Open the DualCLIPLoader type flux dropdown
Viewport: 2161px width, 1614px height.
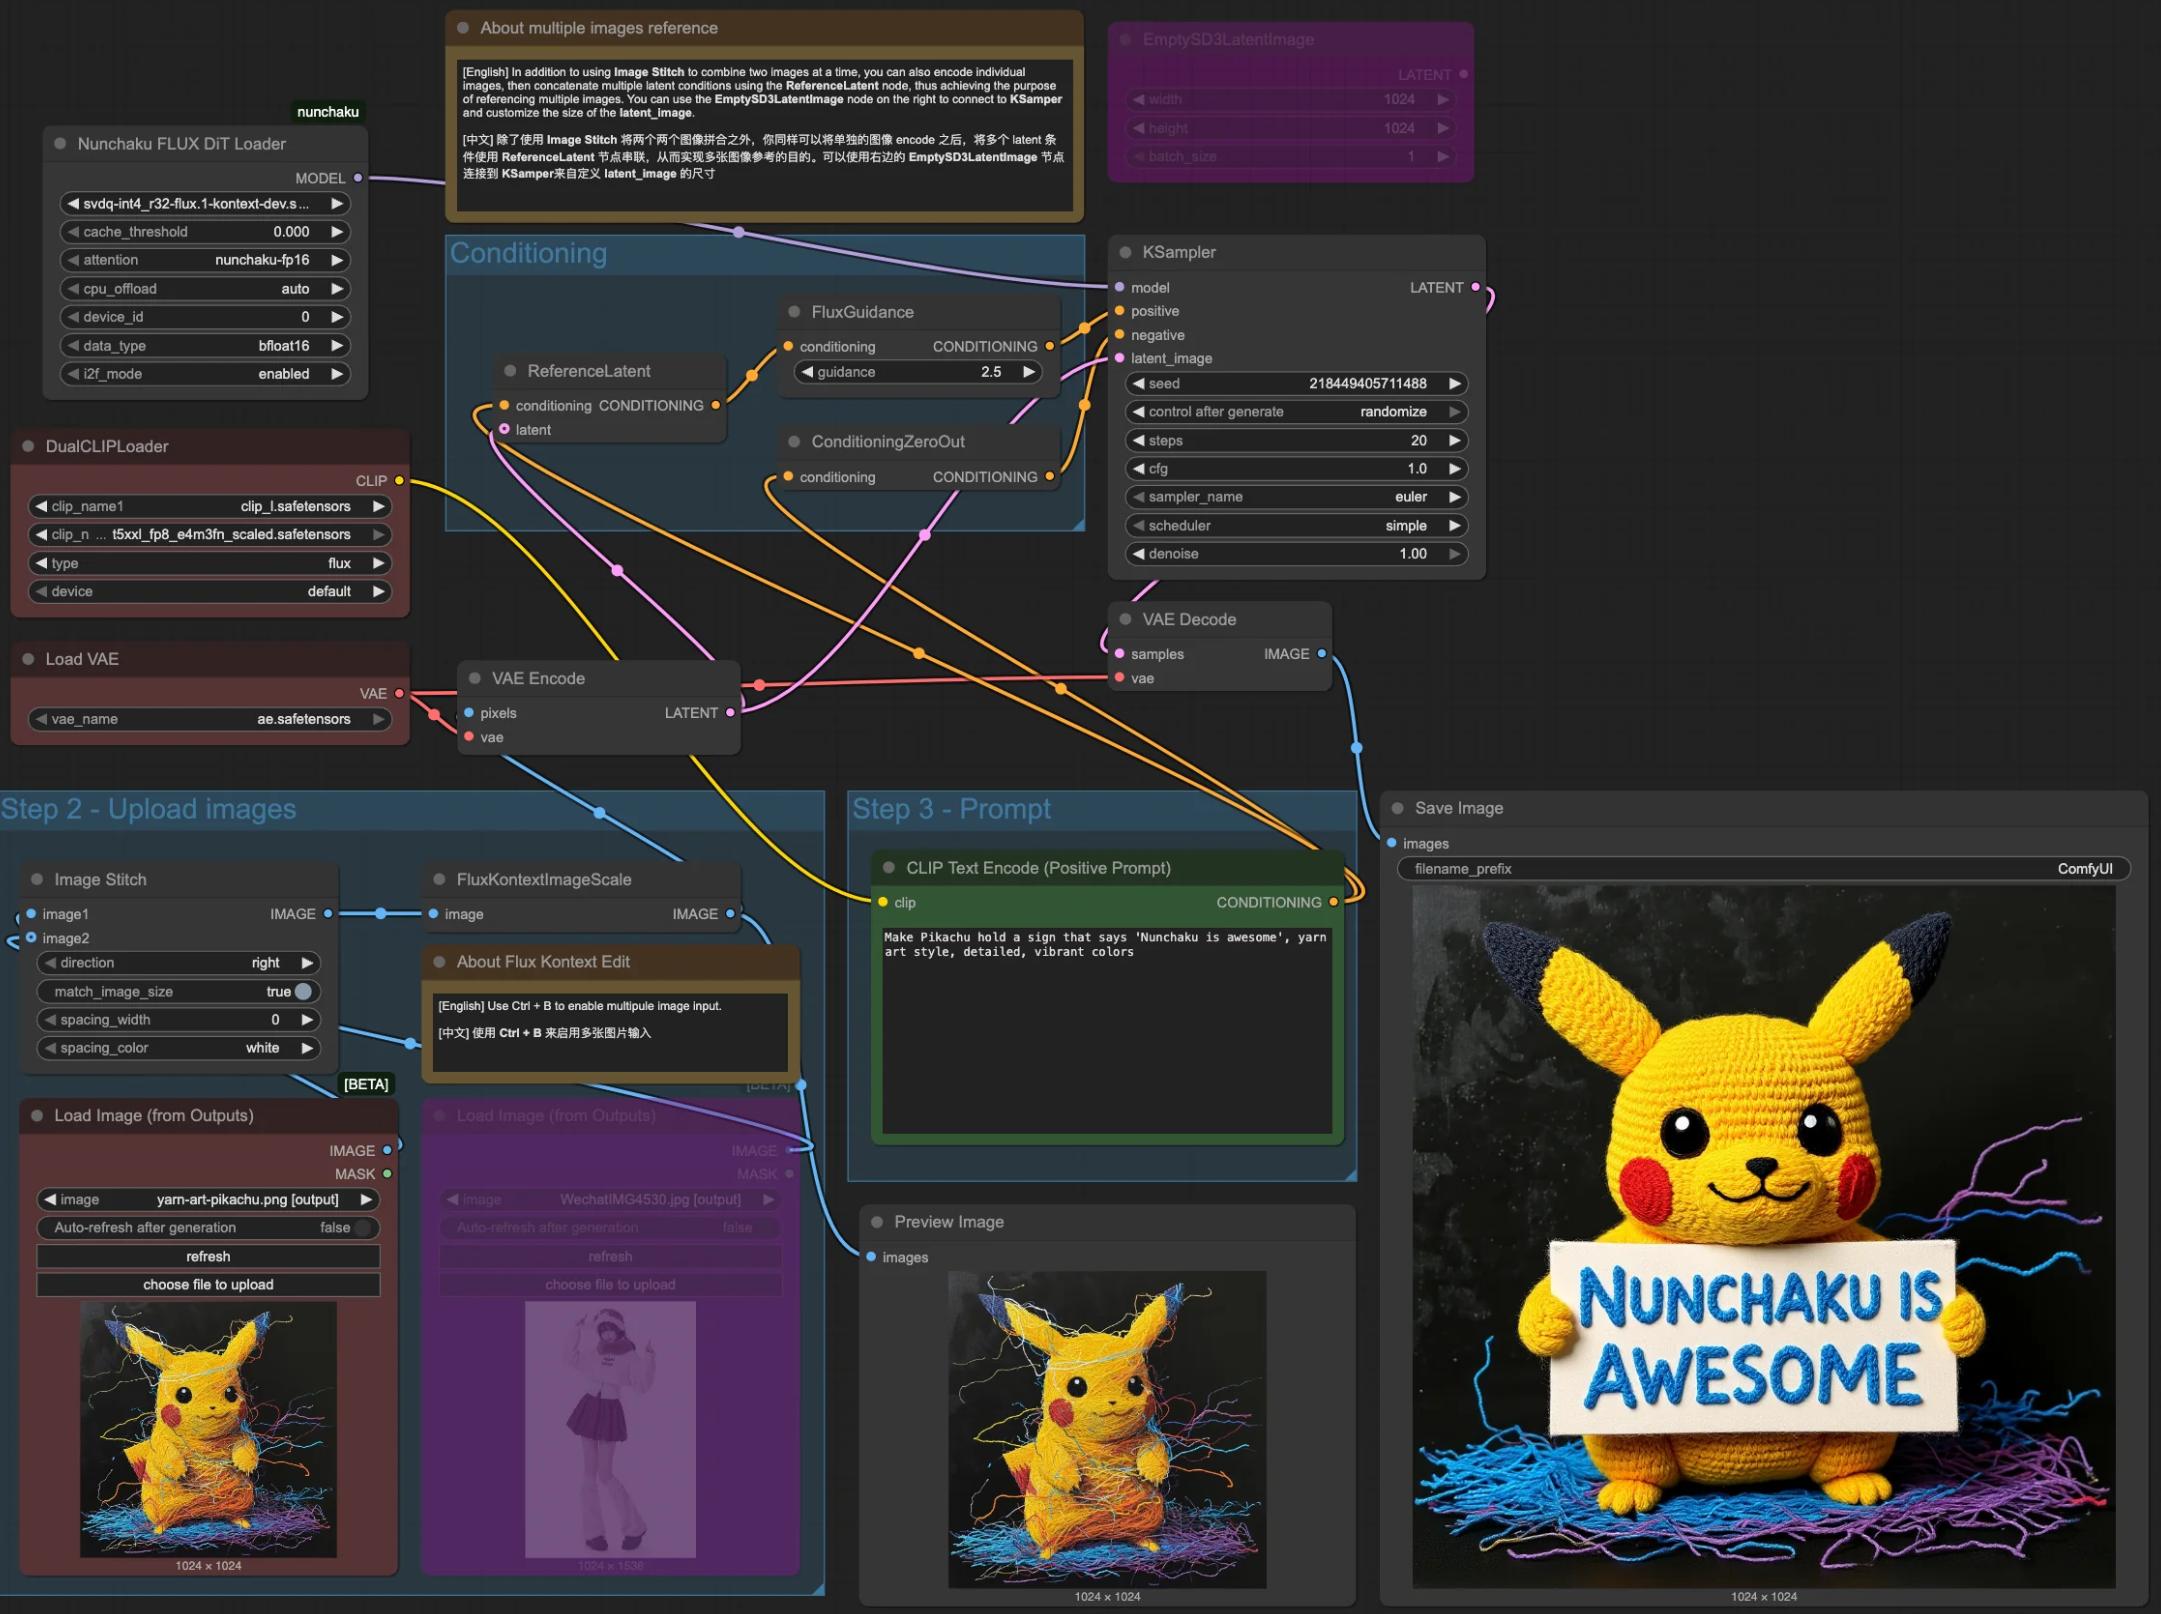tap(210, 563)
